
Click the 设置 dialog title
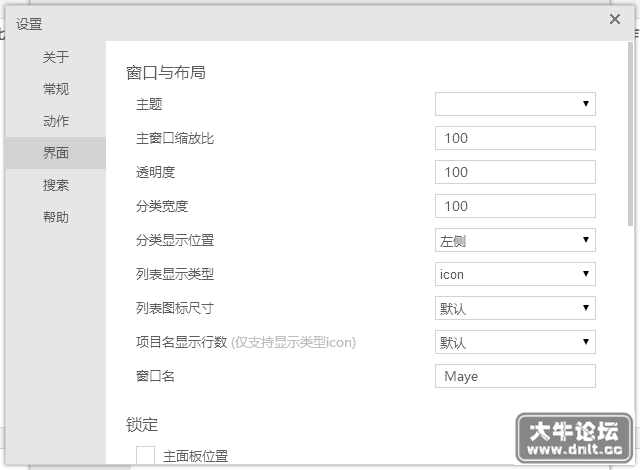pyautogui.click(x=29, y=24)
